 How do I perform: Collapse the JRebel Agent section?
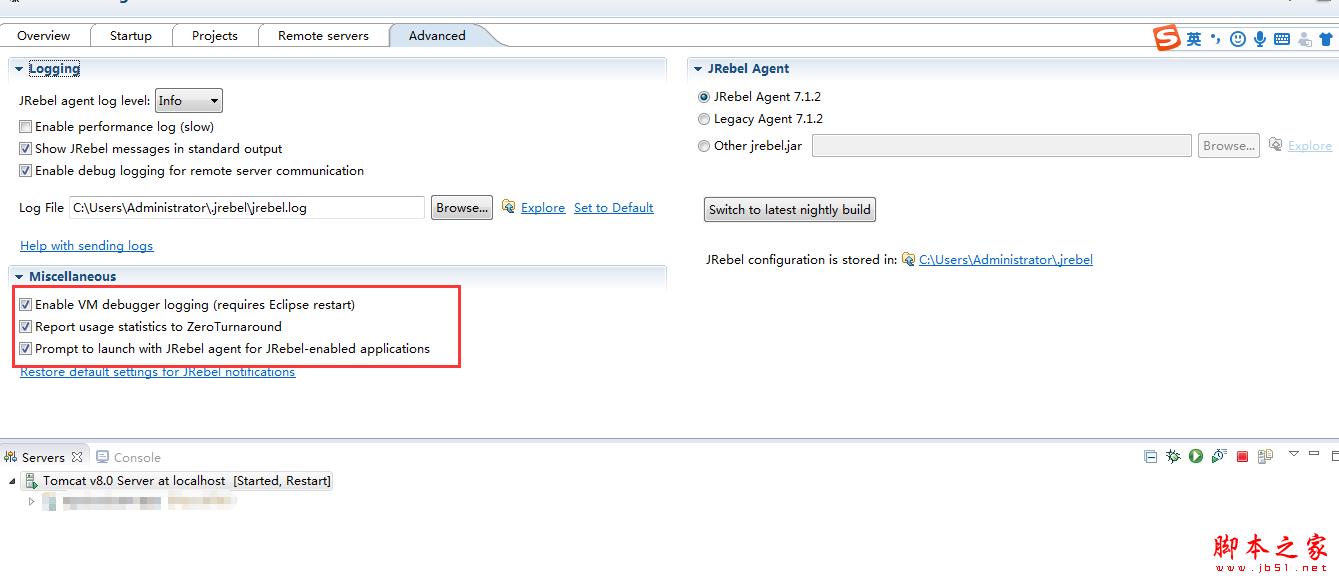(698, 69)
